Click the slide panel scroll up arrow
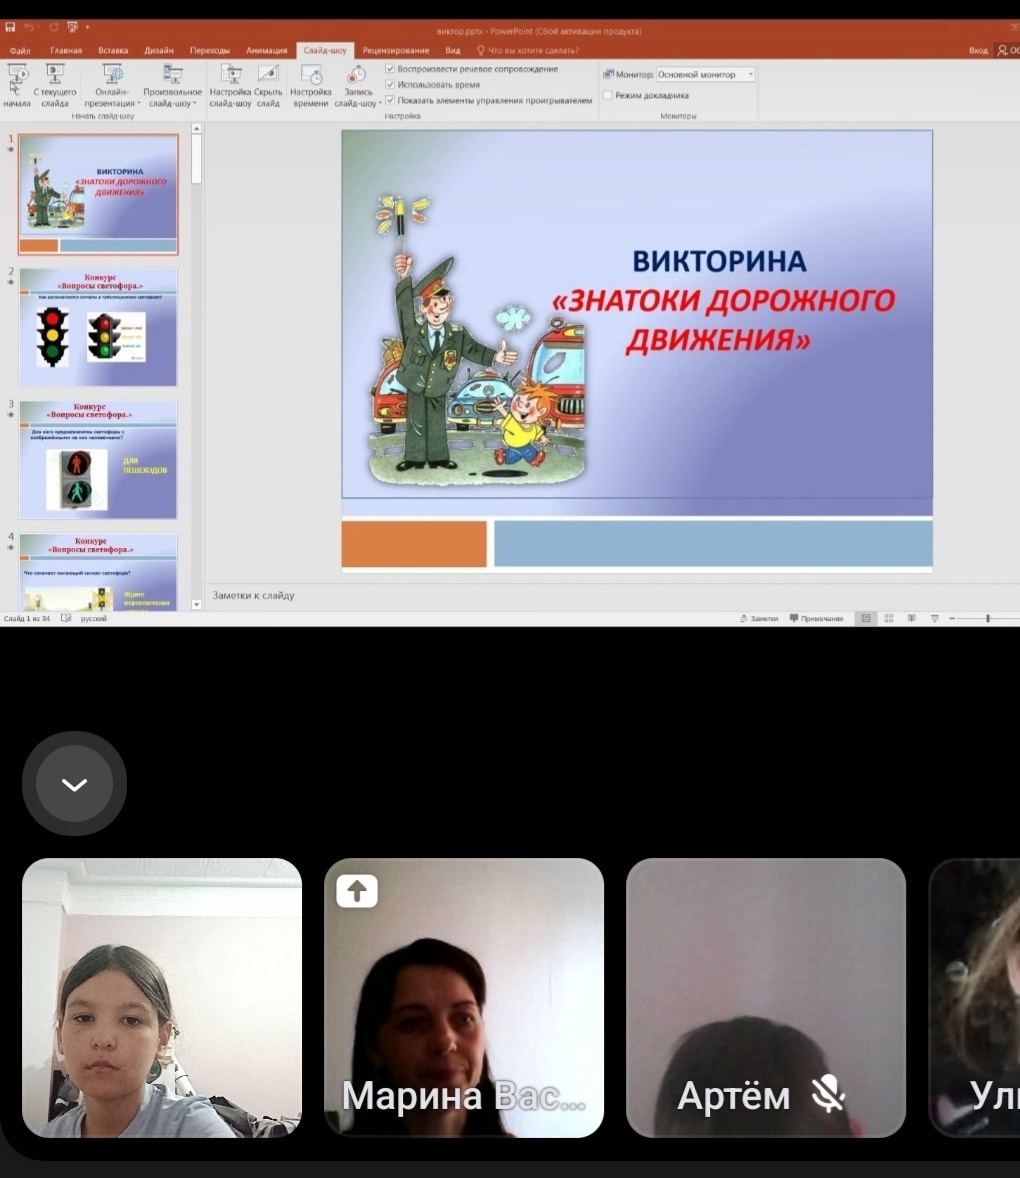Image resolution: width=1020 pixels, height=1178 pixels. pos(197,128)
